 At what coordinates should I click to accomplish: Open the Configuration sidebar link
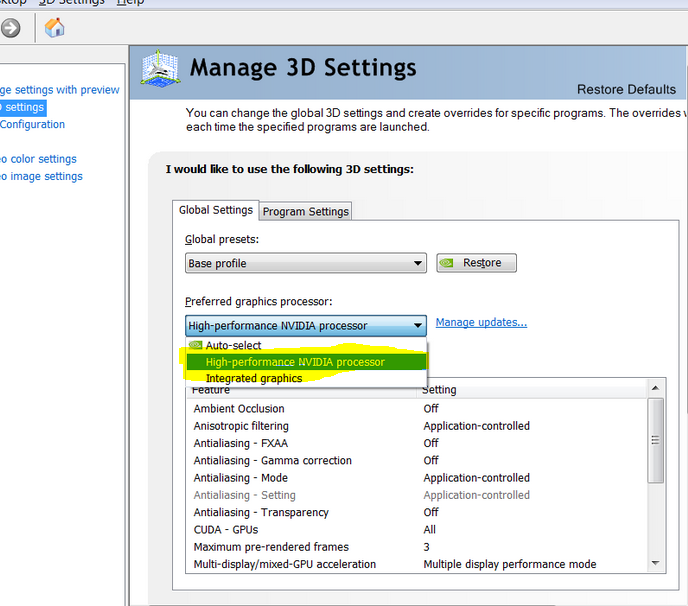[x=32, y=125]
